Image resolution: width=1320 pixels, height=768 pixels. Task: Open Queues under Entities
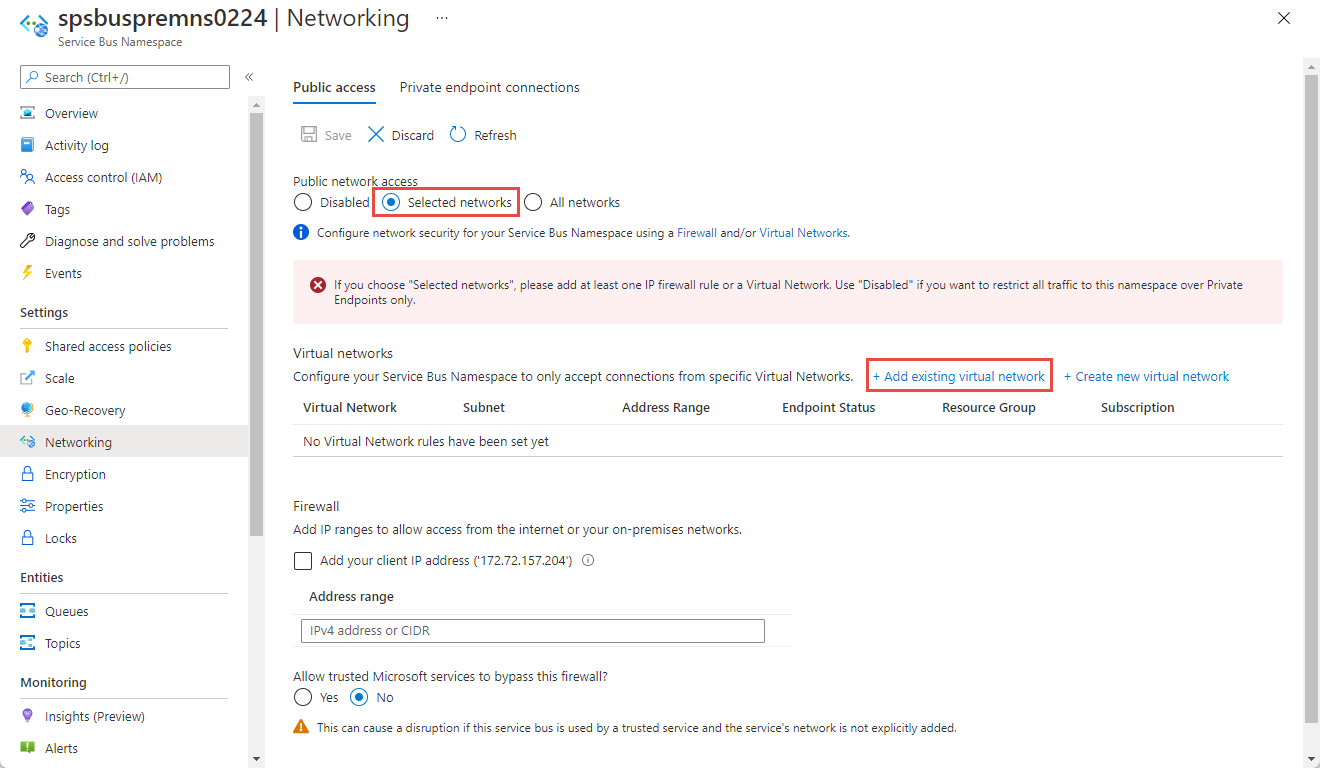pos(66,611)
